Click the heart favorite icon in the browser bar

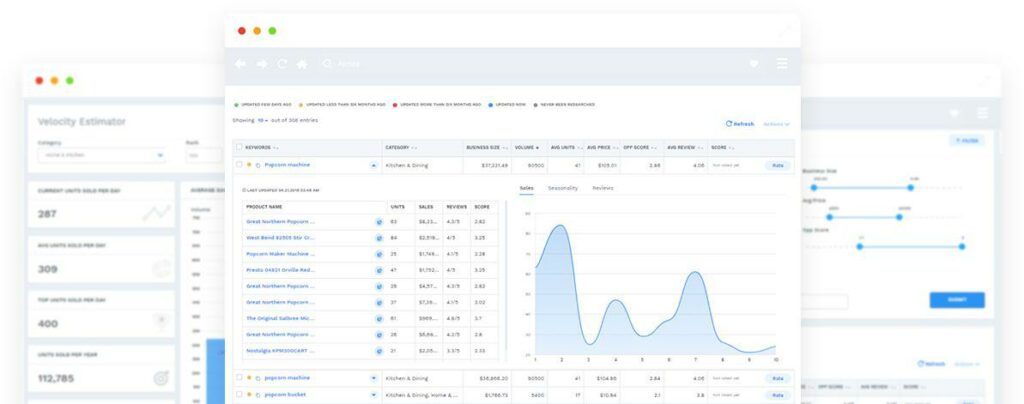(x=754, y=64)
